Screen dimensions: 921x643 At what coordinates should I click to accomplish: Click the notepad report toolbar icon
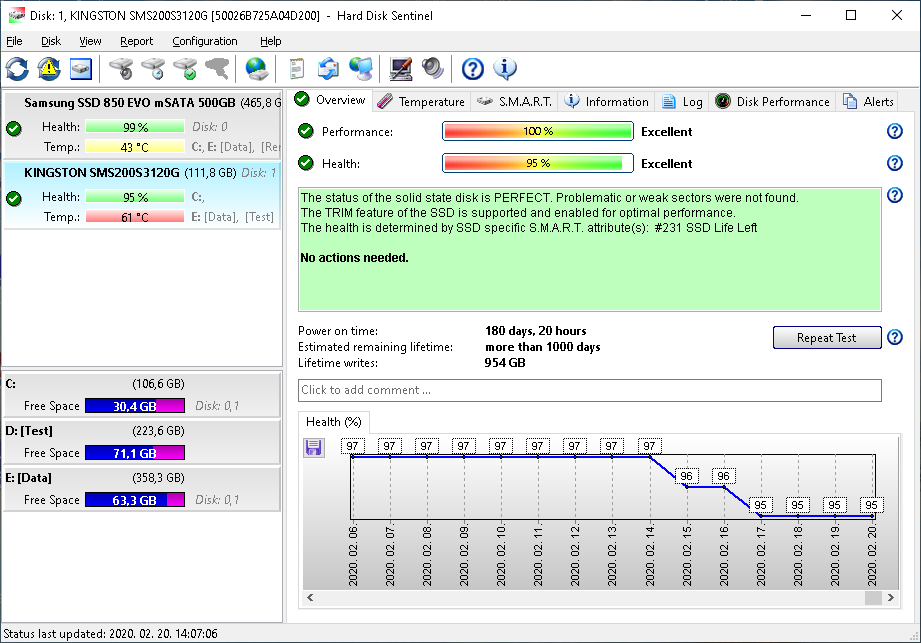(x=297, y=69)
